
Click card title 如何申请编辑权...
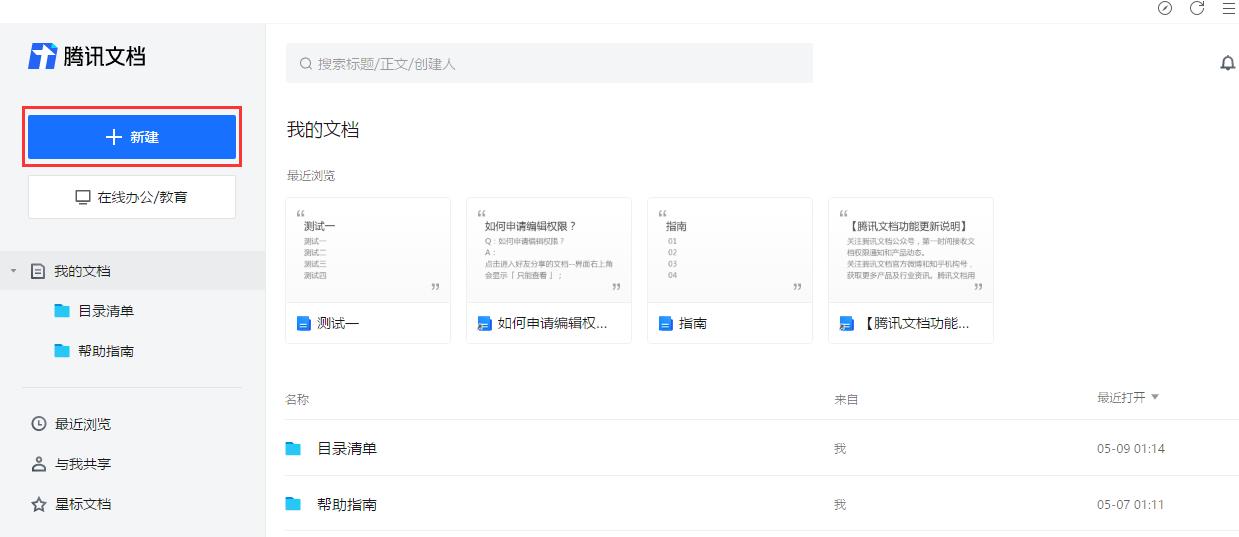(x=552, y=323)
